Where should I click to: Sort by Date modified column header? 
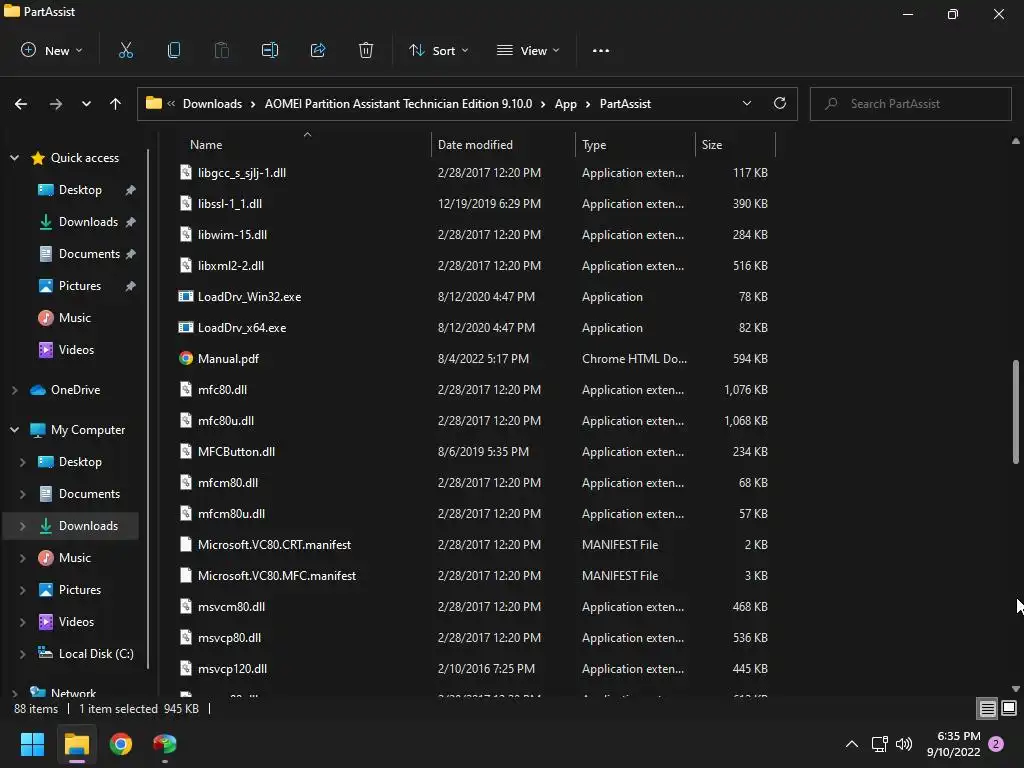click(503, 144)
